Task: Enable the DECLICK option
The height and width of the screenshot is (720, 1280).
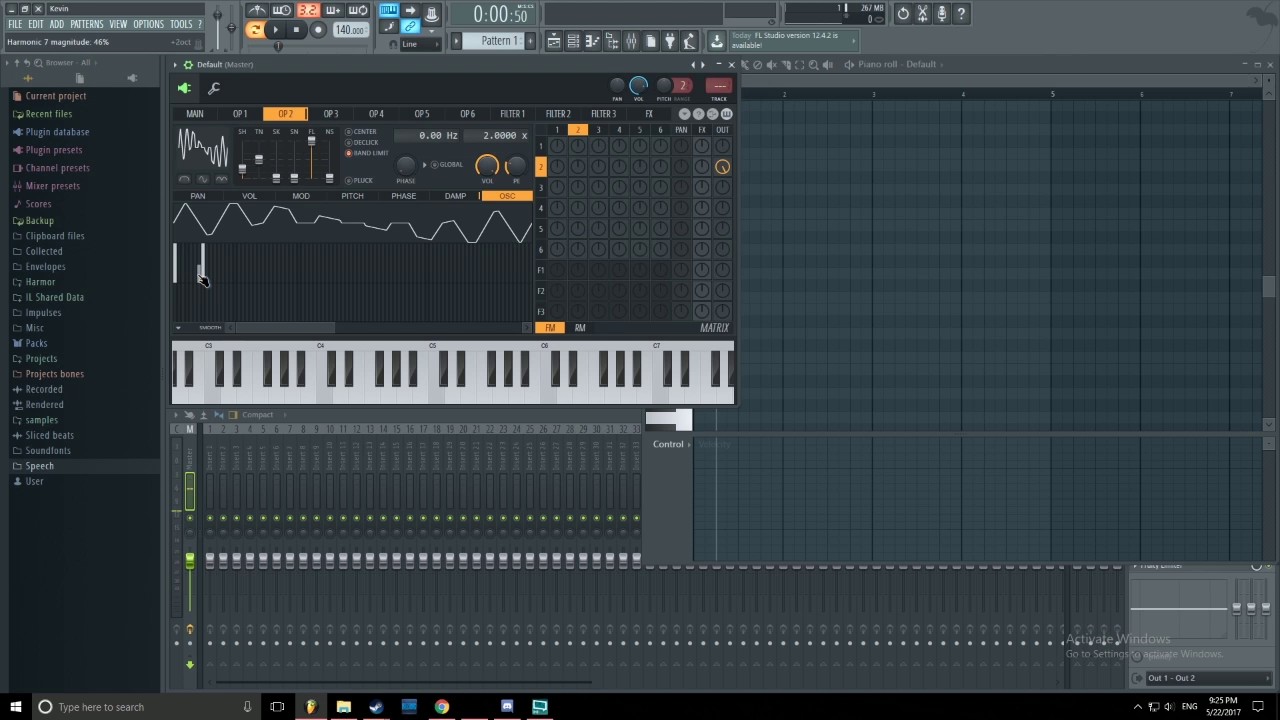Action: point(362,143)
